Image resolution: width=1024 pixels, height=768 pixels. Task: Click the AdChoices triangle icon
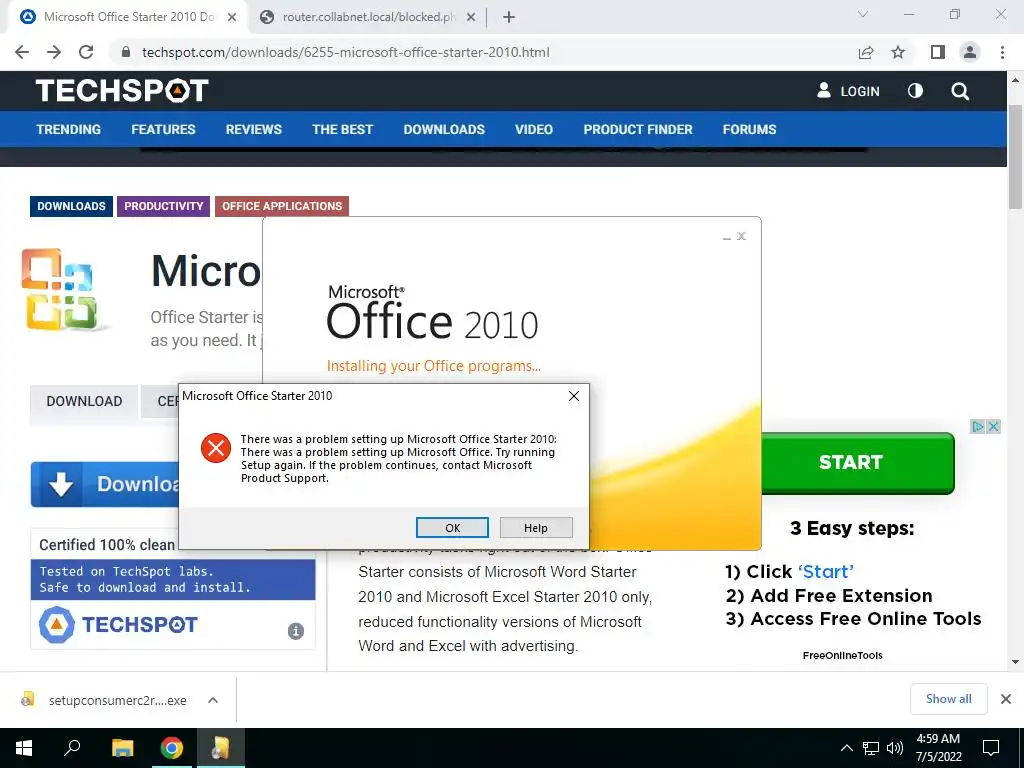[978, 426]
